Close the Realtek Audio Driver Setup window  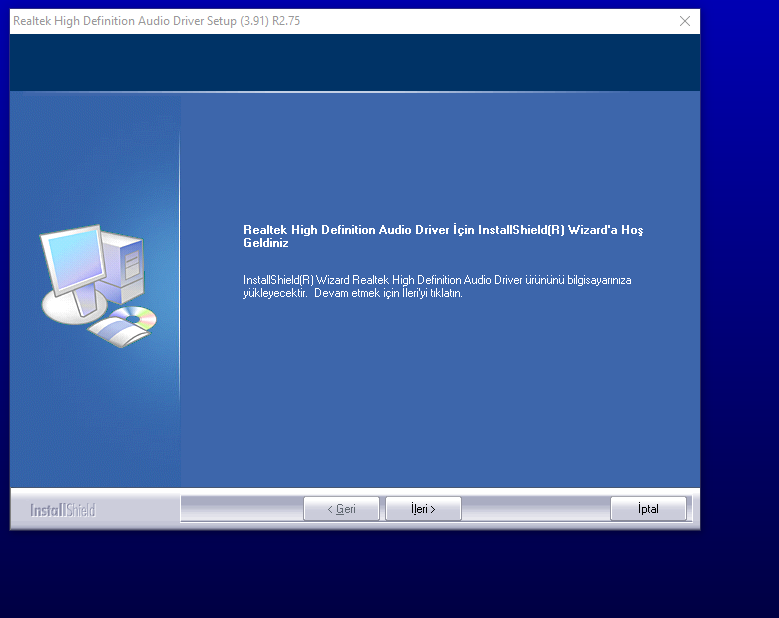(685, 21)
